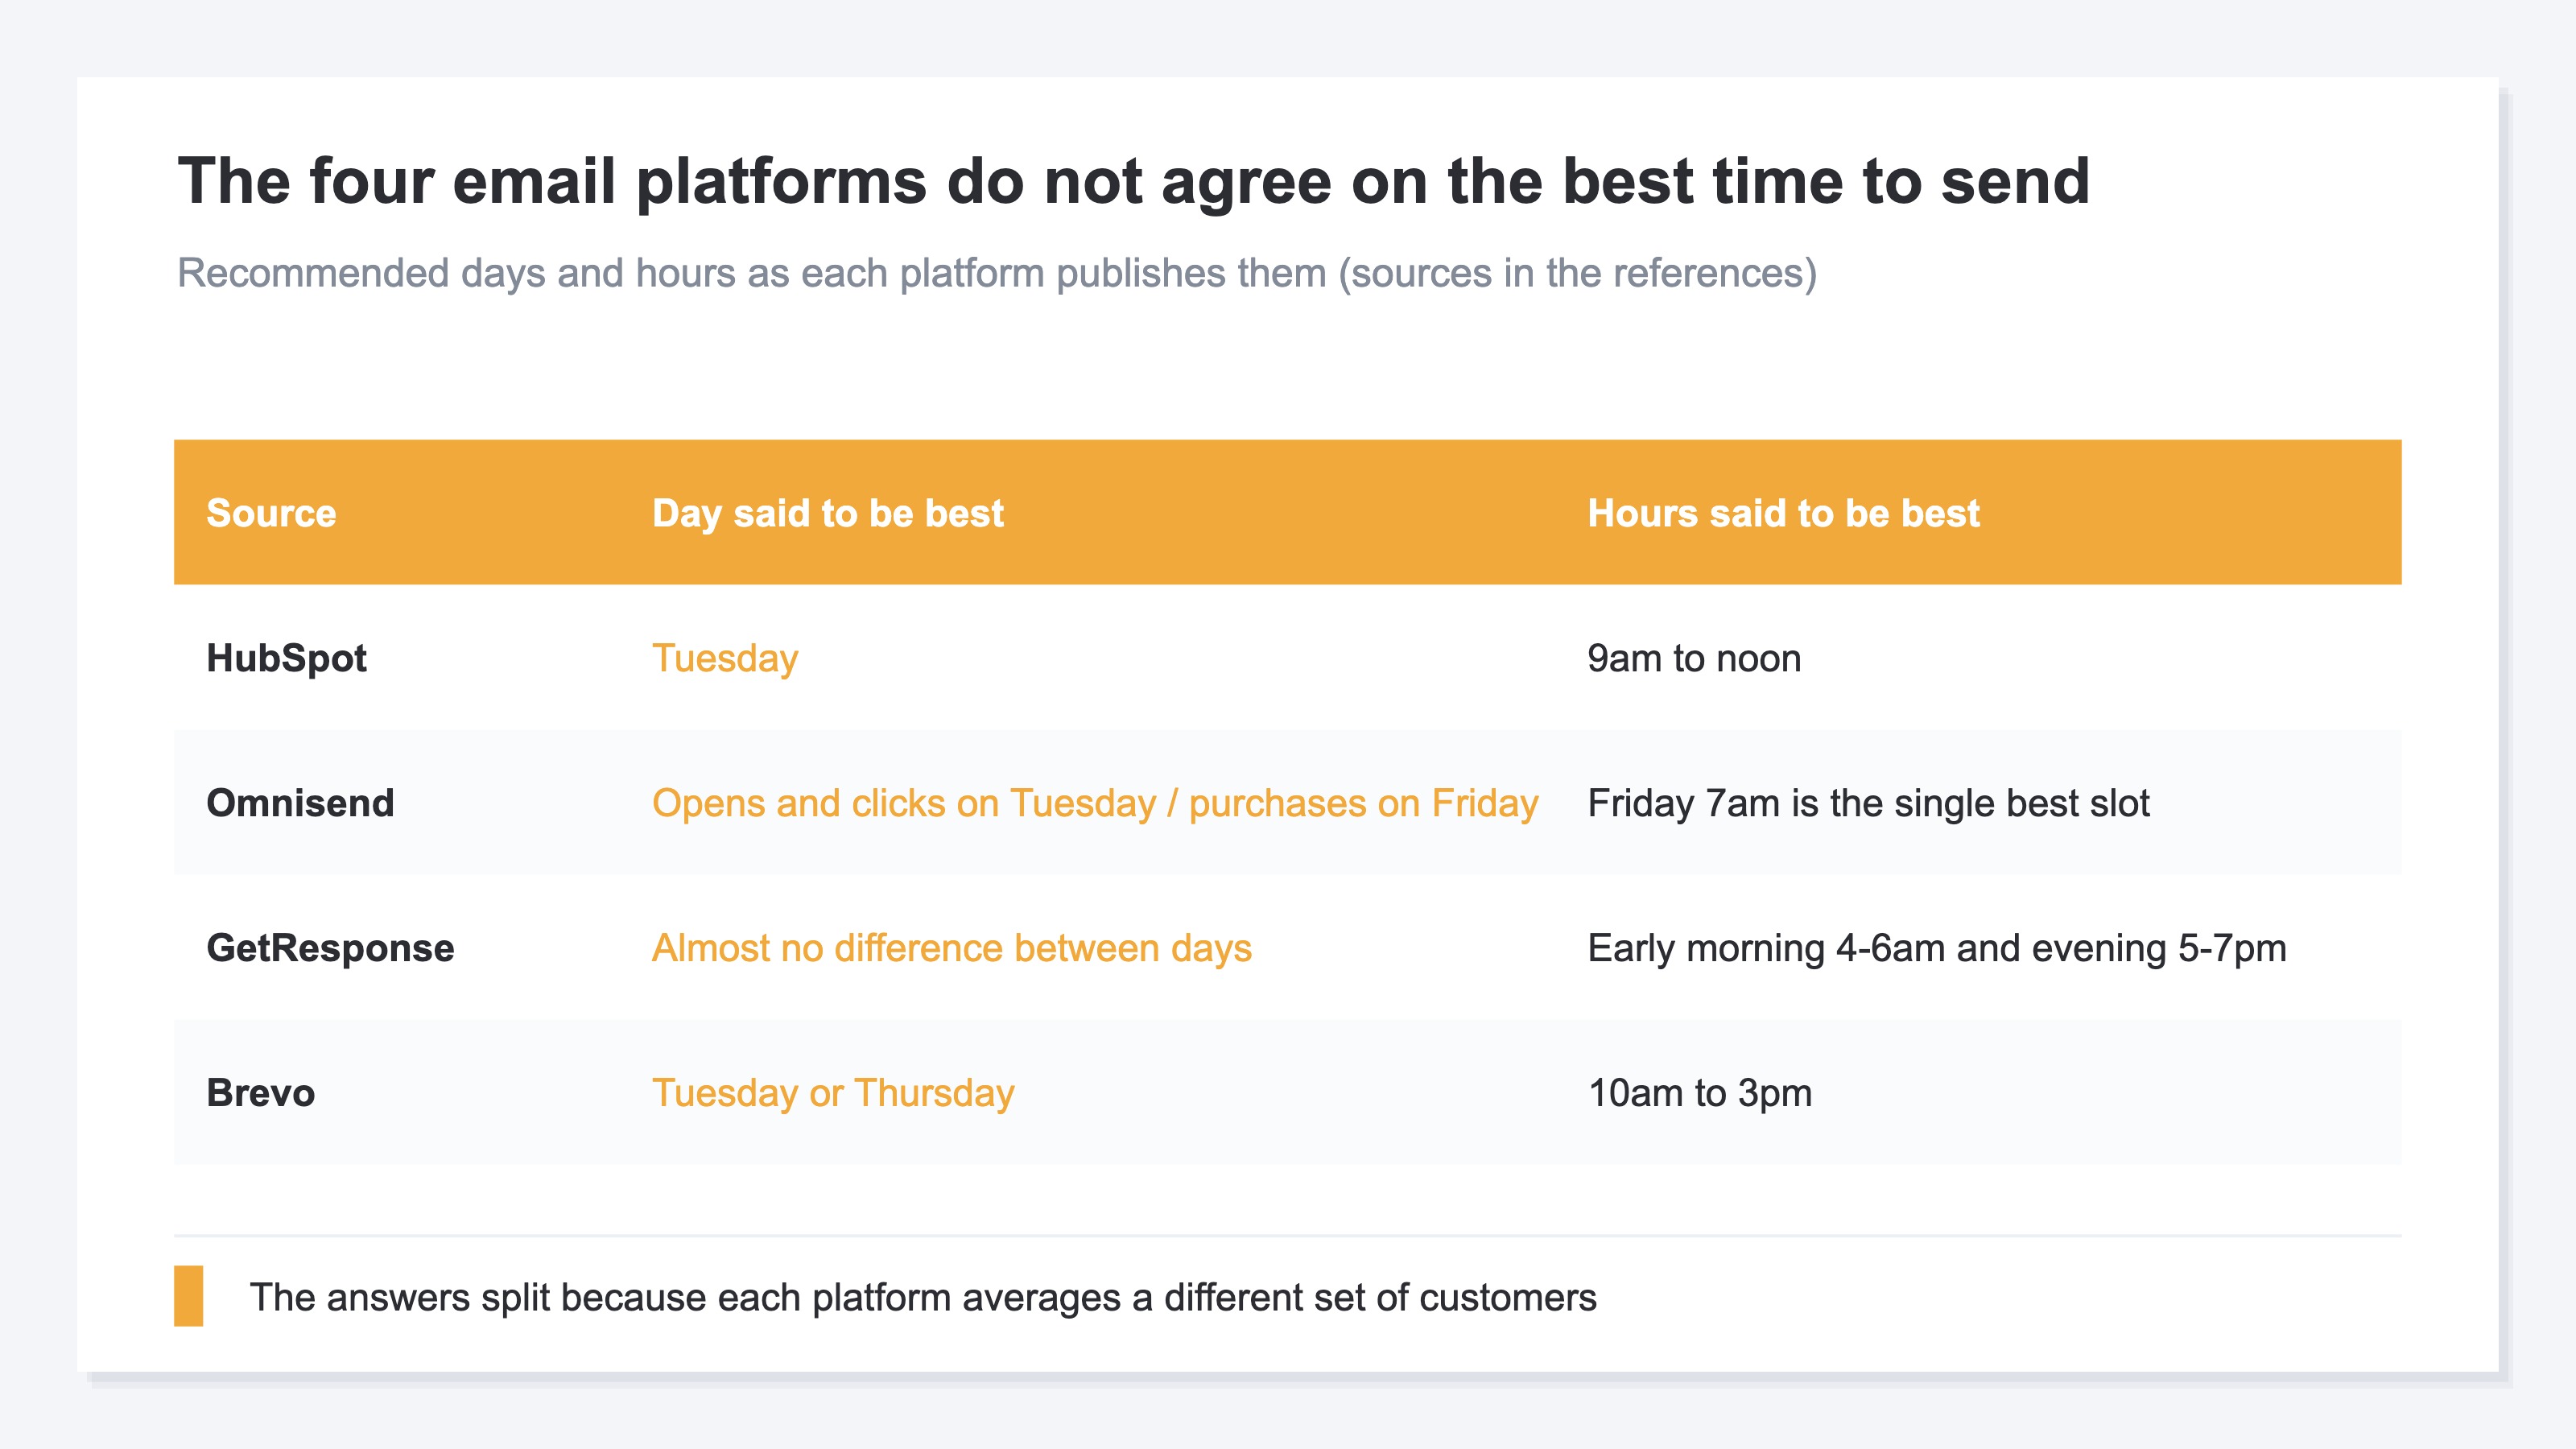Click the orange accent bar by the footnote
Screen dimensions: 2576x1449
(x=188, y=1296)
